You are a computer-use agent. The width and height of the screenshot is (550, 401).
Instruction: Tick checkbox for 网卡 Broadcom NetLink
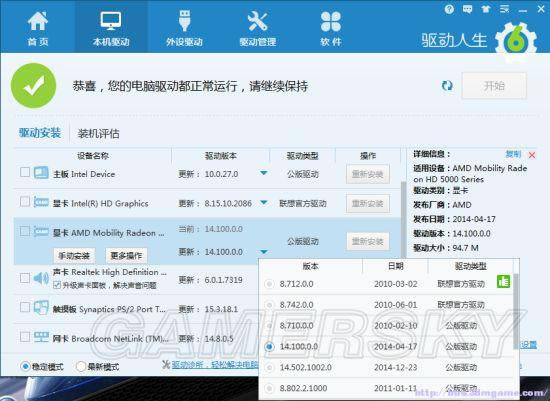25,336
